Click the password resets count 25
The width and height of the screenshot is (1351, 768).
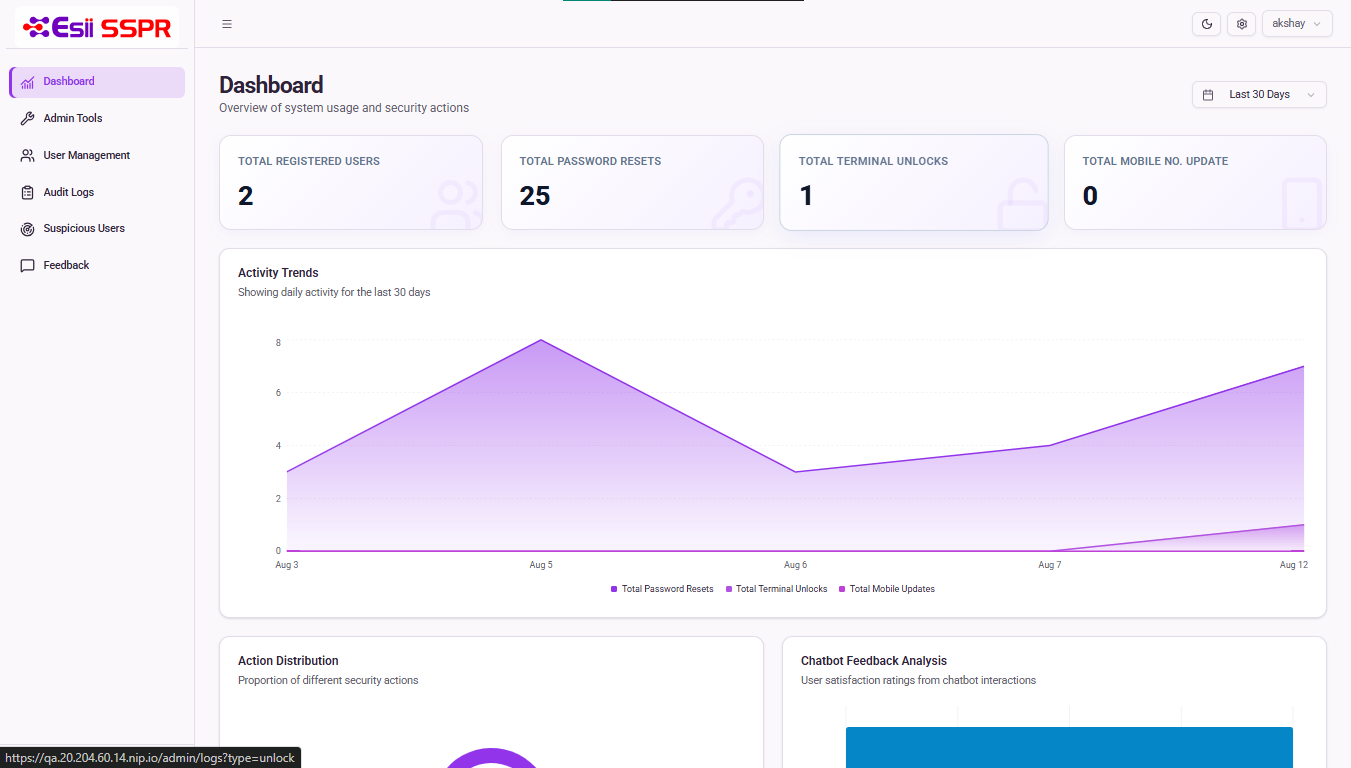(535, 196)
